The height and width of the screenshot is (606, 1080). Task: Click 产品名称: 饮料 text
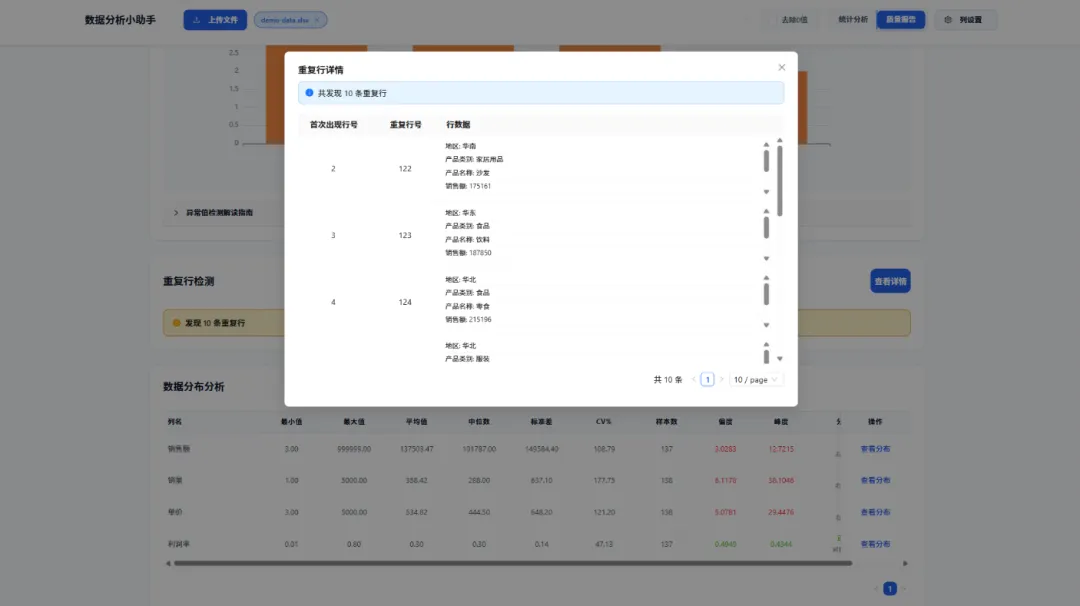(468, 240)
